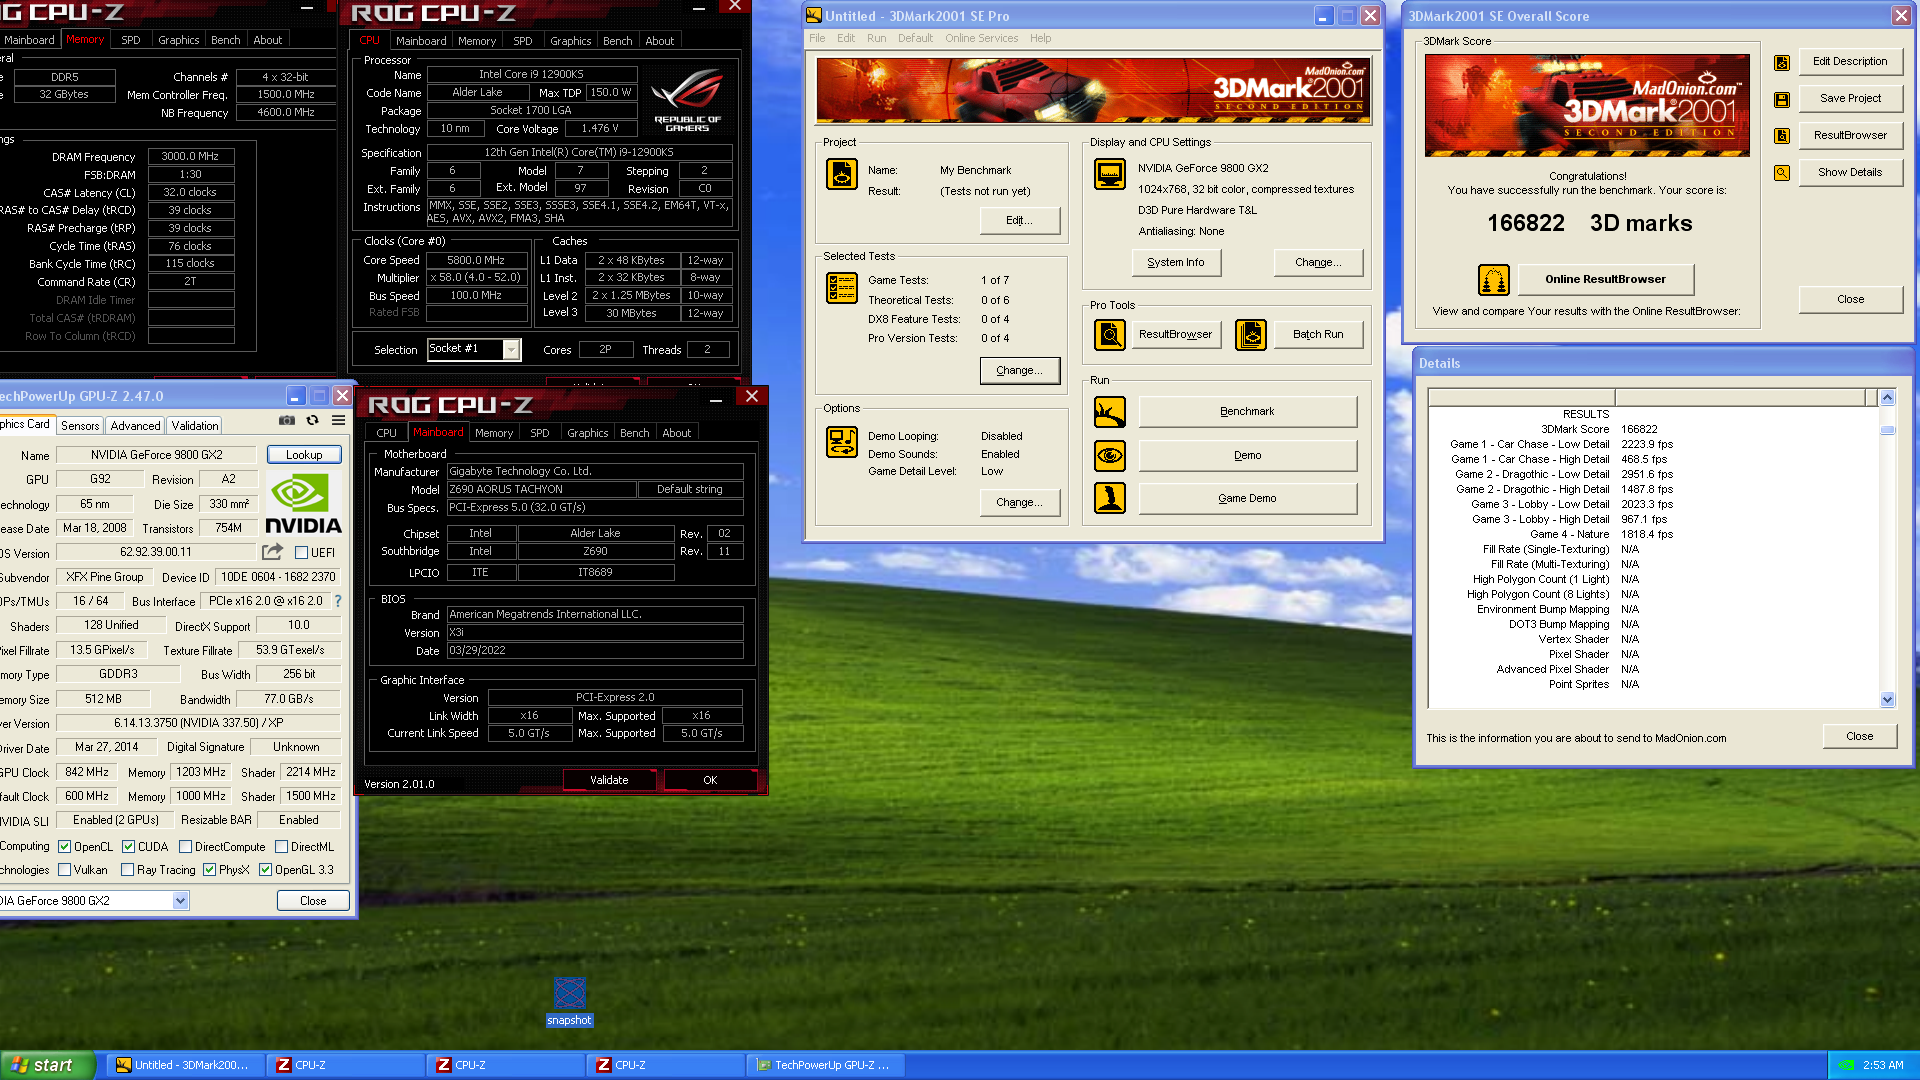Image resolution: width=1920 pixels, height=1080 pixels.
Task: Click magnifier icon beside Show Details
Action: (x=1782, y=173)
